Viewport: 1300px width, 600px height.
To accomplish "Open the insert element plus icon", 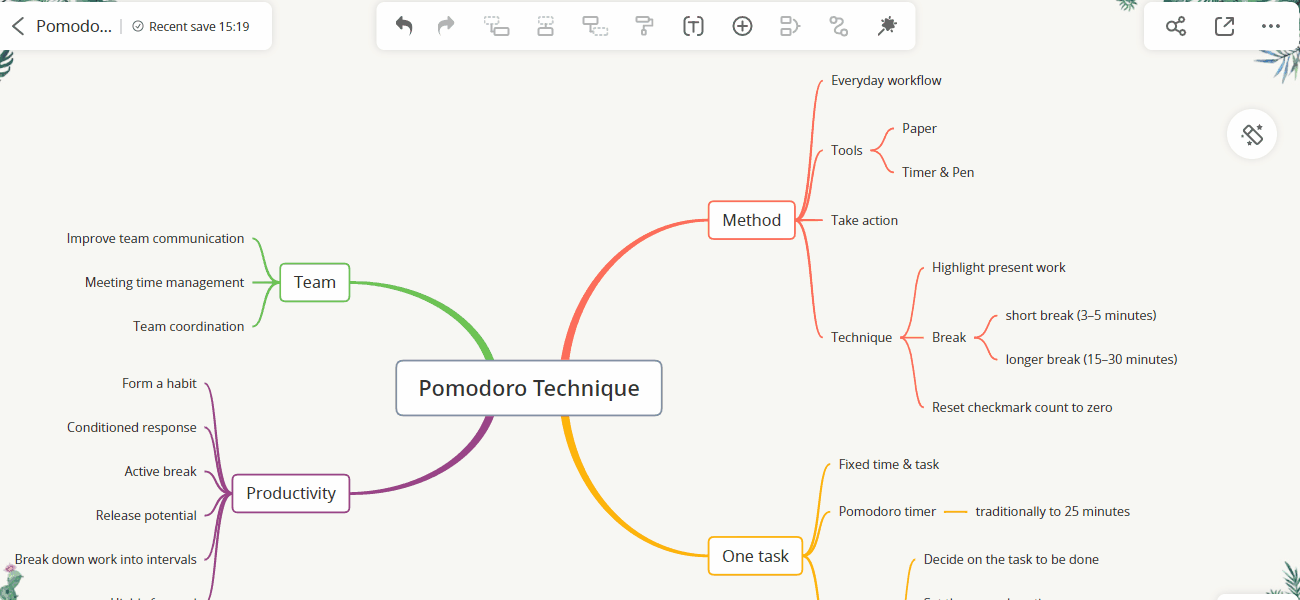I will (742, 26).
